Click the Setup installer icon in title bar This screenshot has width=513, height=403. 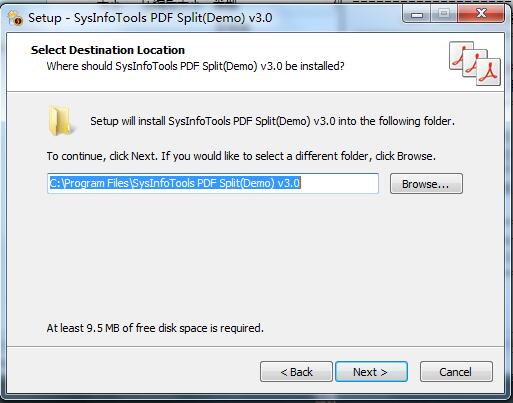(15, 18)
